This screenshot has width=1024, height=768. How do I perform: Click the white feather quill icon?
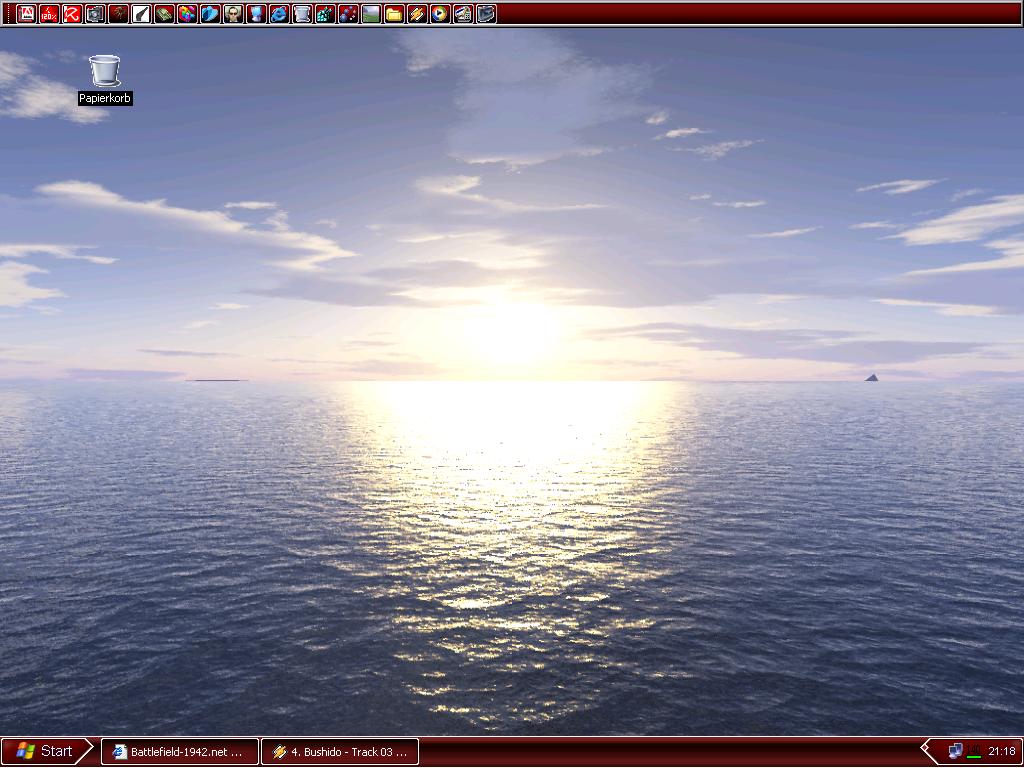tap(141, 14)
